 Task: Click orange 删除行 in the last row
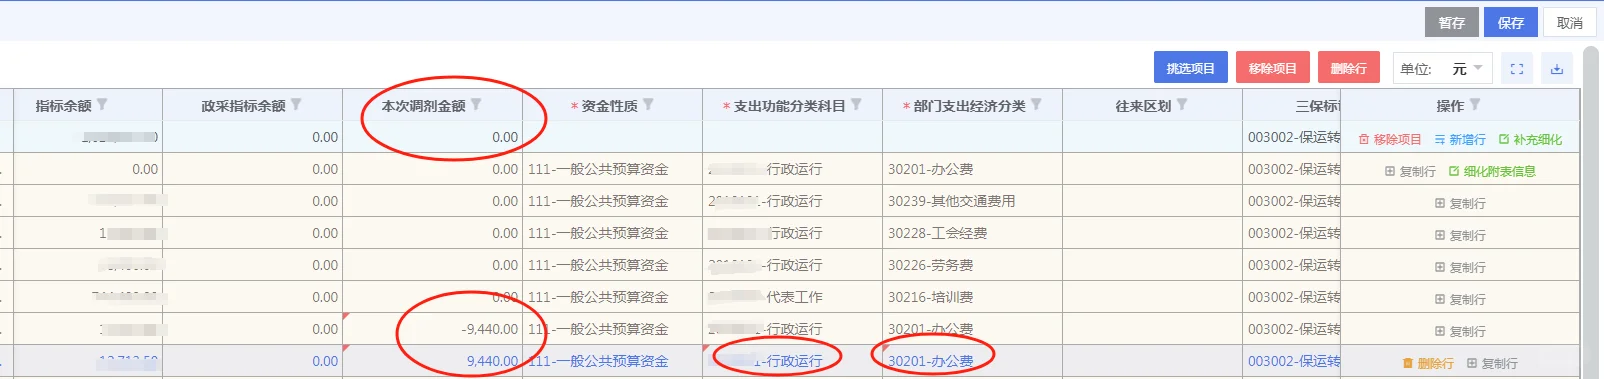click(x=1428, y=363)
